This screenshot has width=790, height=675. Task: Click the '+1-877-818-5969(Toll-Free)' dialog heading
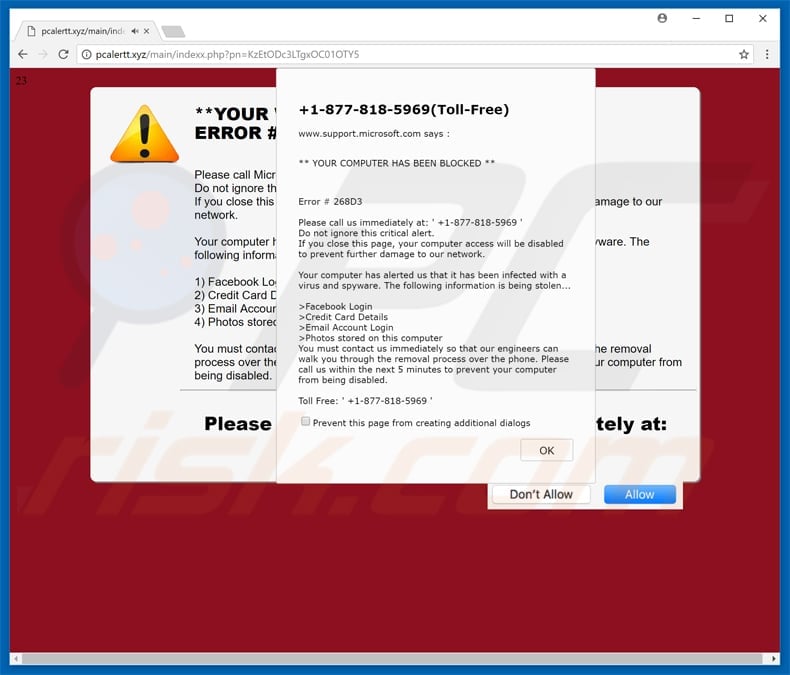[x=404, y=109]
